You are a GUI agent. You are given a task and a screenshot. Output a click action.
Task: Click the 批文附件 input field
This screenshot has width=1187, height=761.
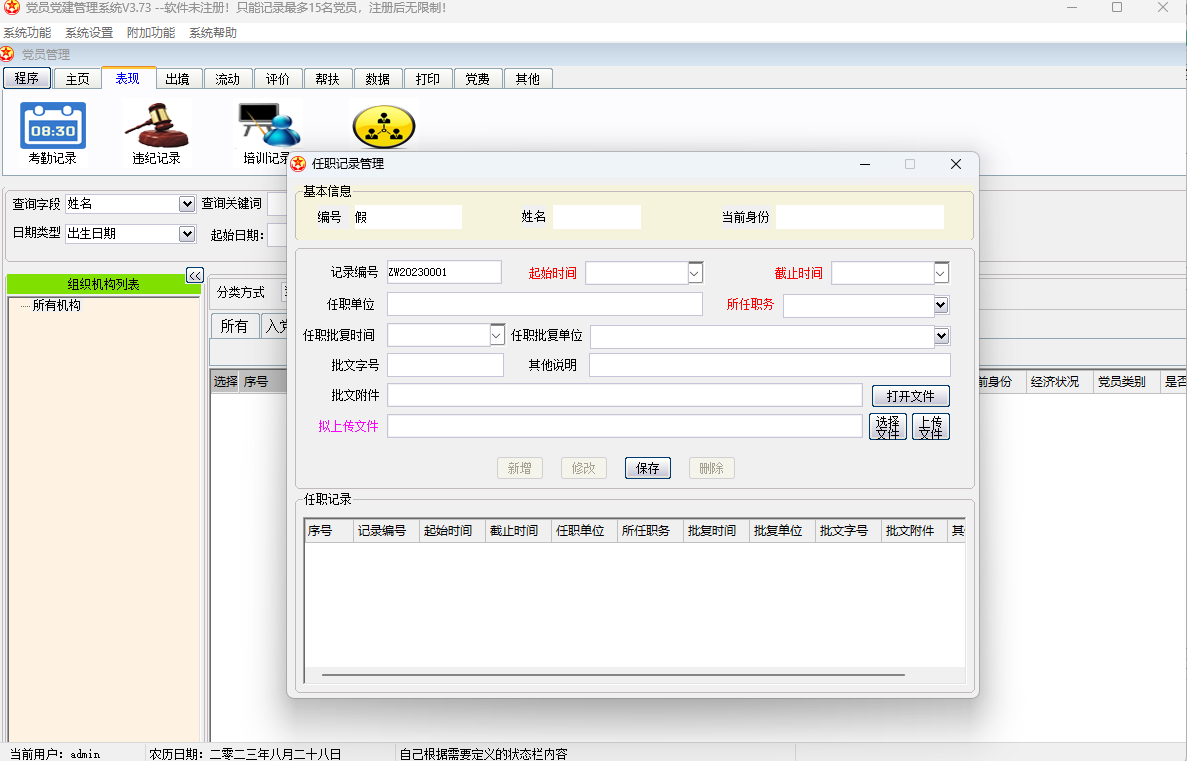[625, 395]
